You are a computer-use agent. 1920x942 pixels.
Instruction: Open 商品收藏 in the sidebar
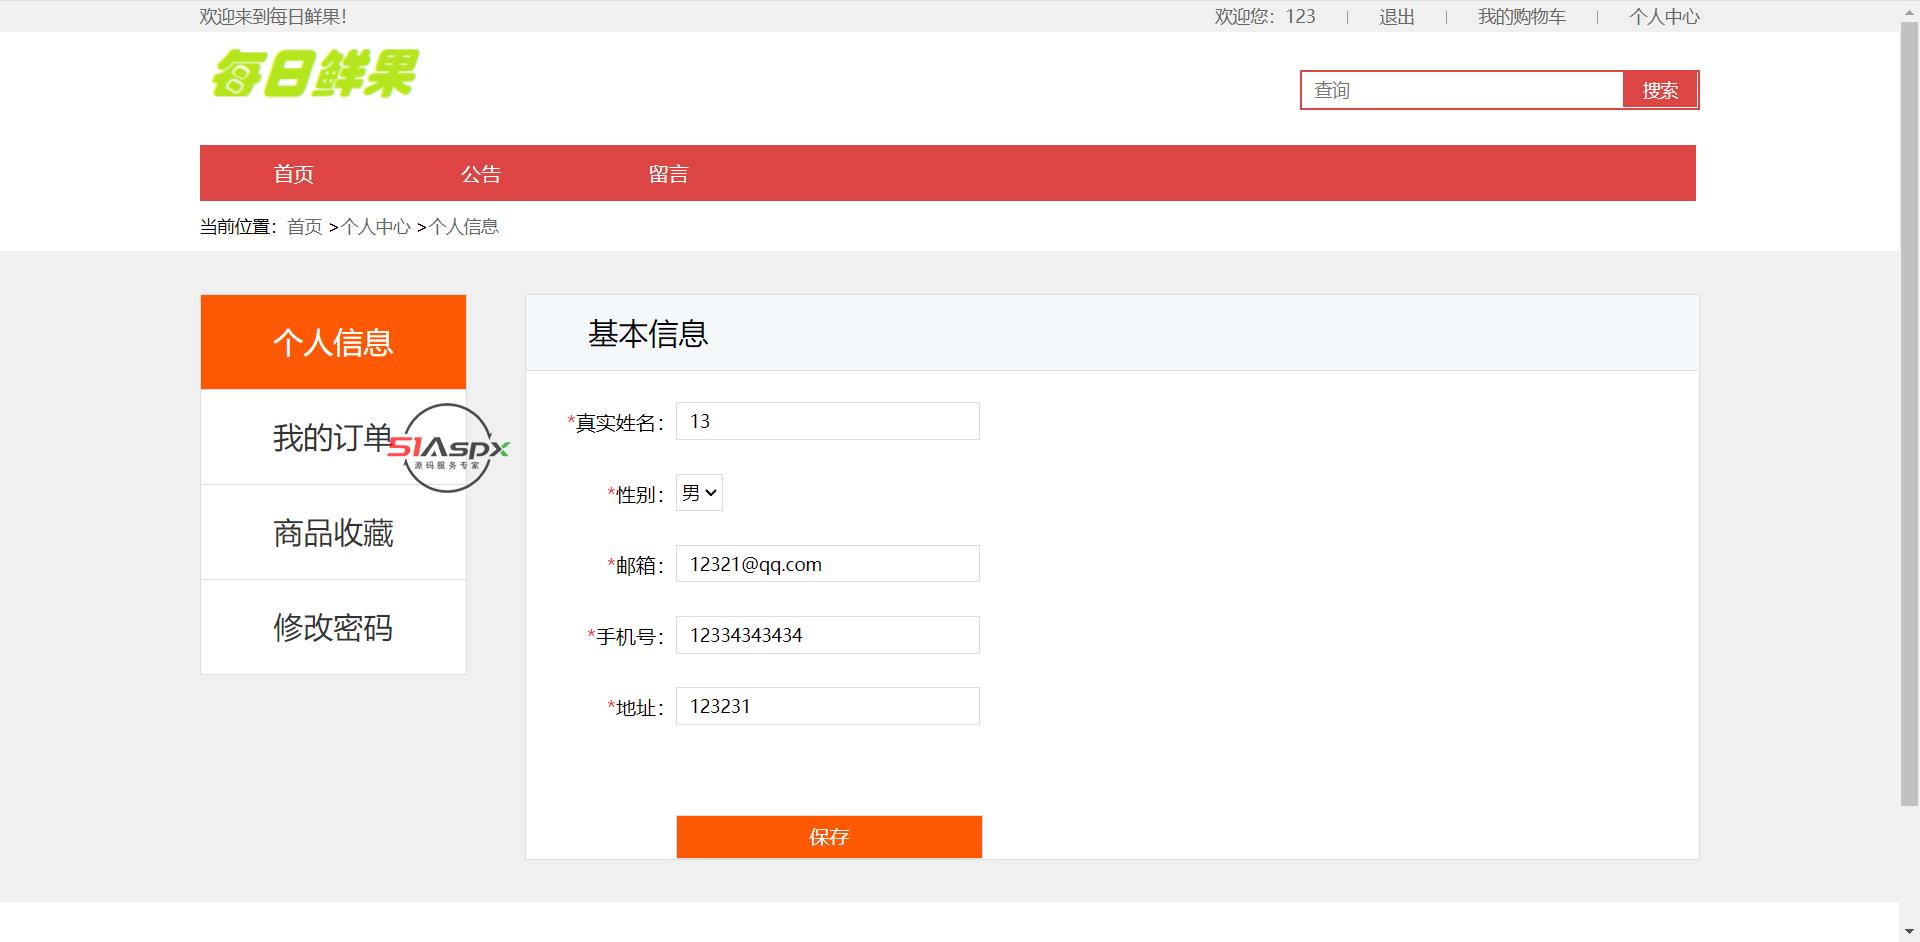pos(333,532)
